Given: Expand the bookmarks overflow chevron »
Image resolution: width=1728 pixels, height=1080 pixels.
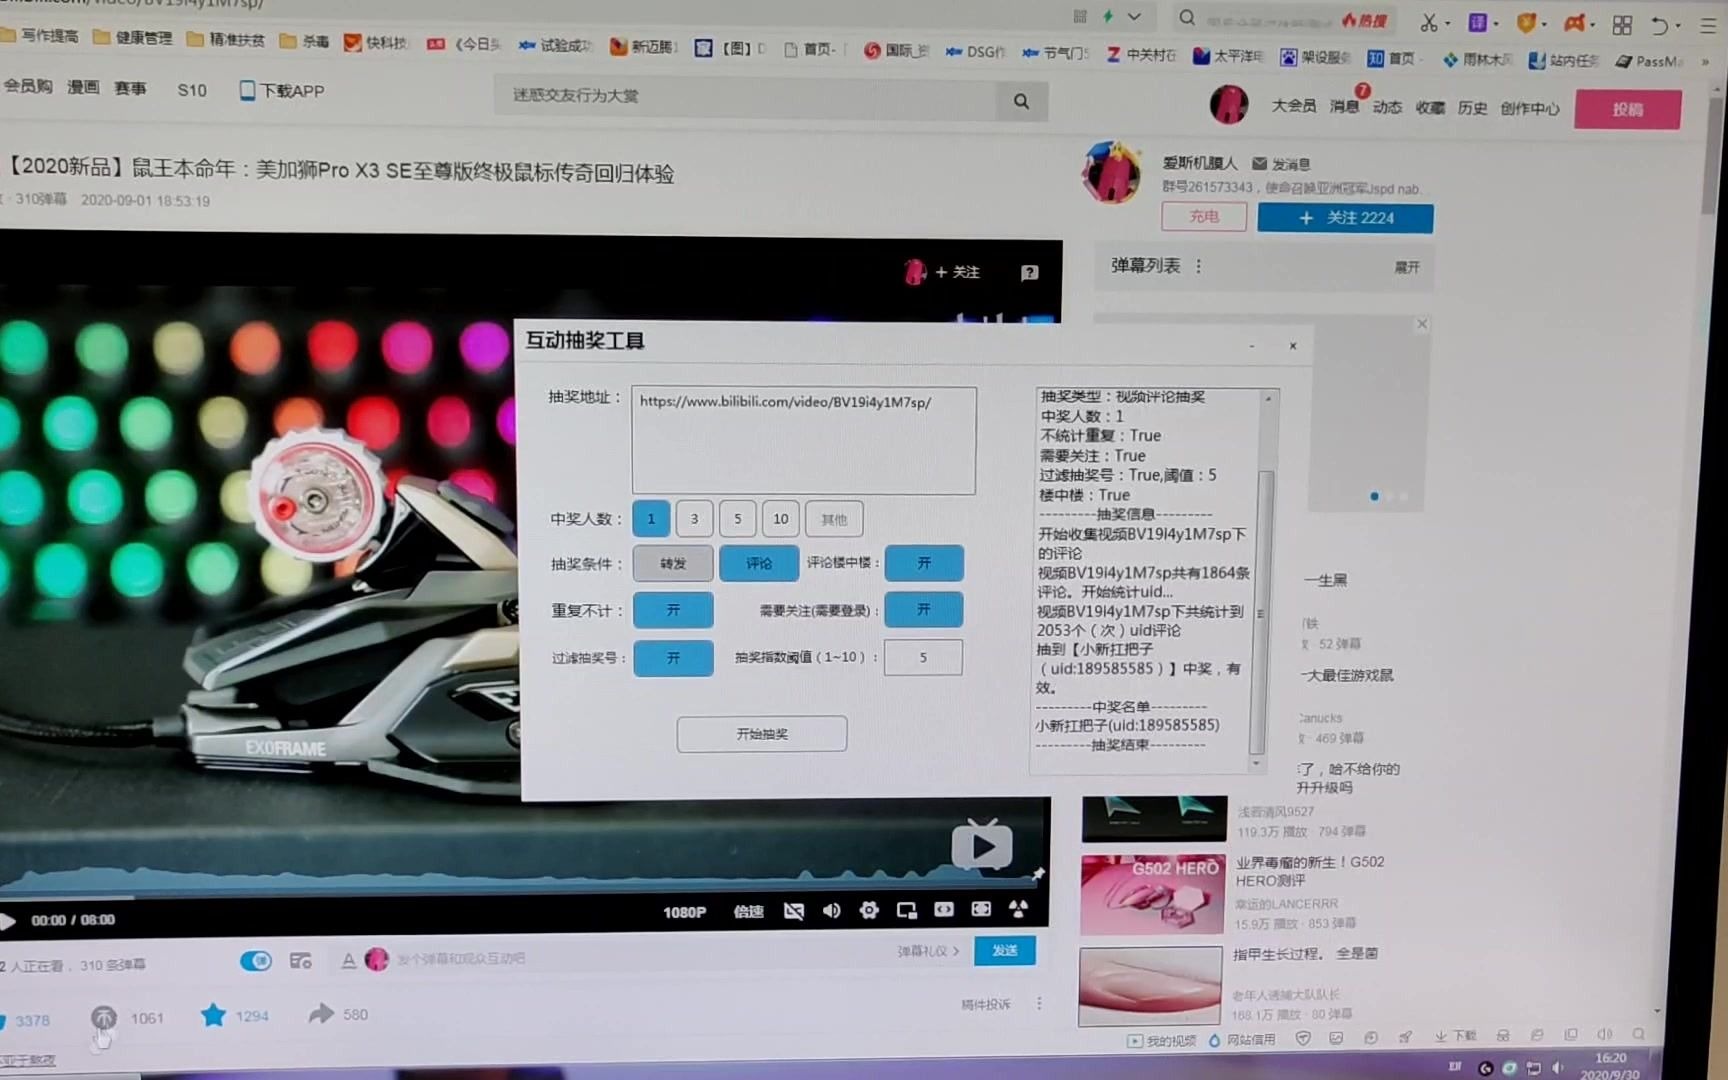Looking at the screenshot, I should 1705,62.
